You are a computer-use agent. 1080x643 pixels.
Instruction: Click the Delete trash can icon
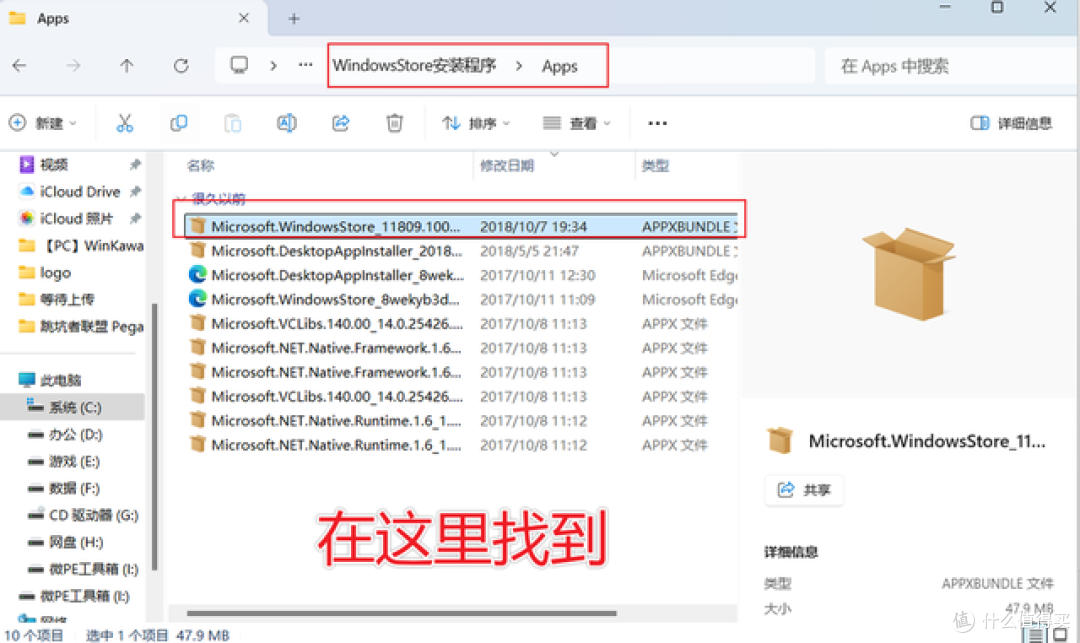tap(394, 123)
